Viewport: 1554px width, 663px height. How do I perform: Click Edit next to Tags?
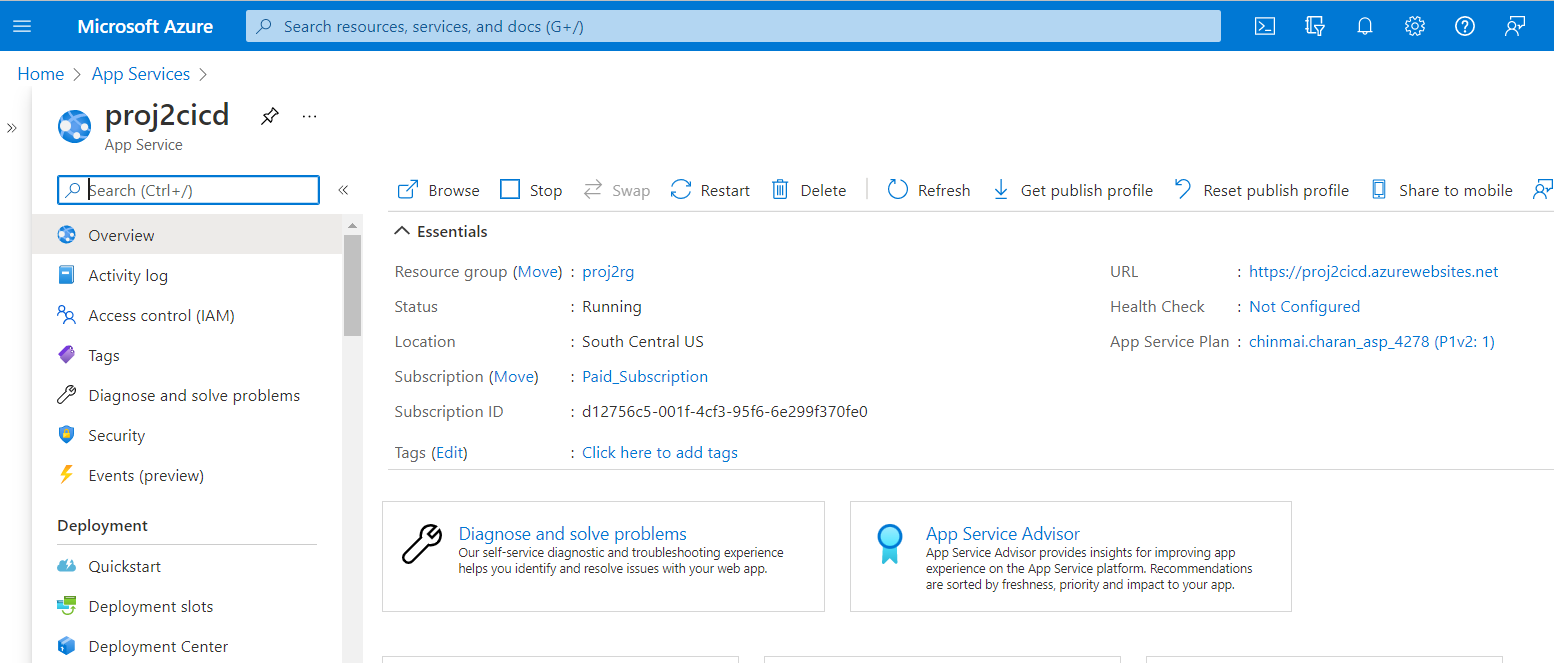(x=449, y=452)
